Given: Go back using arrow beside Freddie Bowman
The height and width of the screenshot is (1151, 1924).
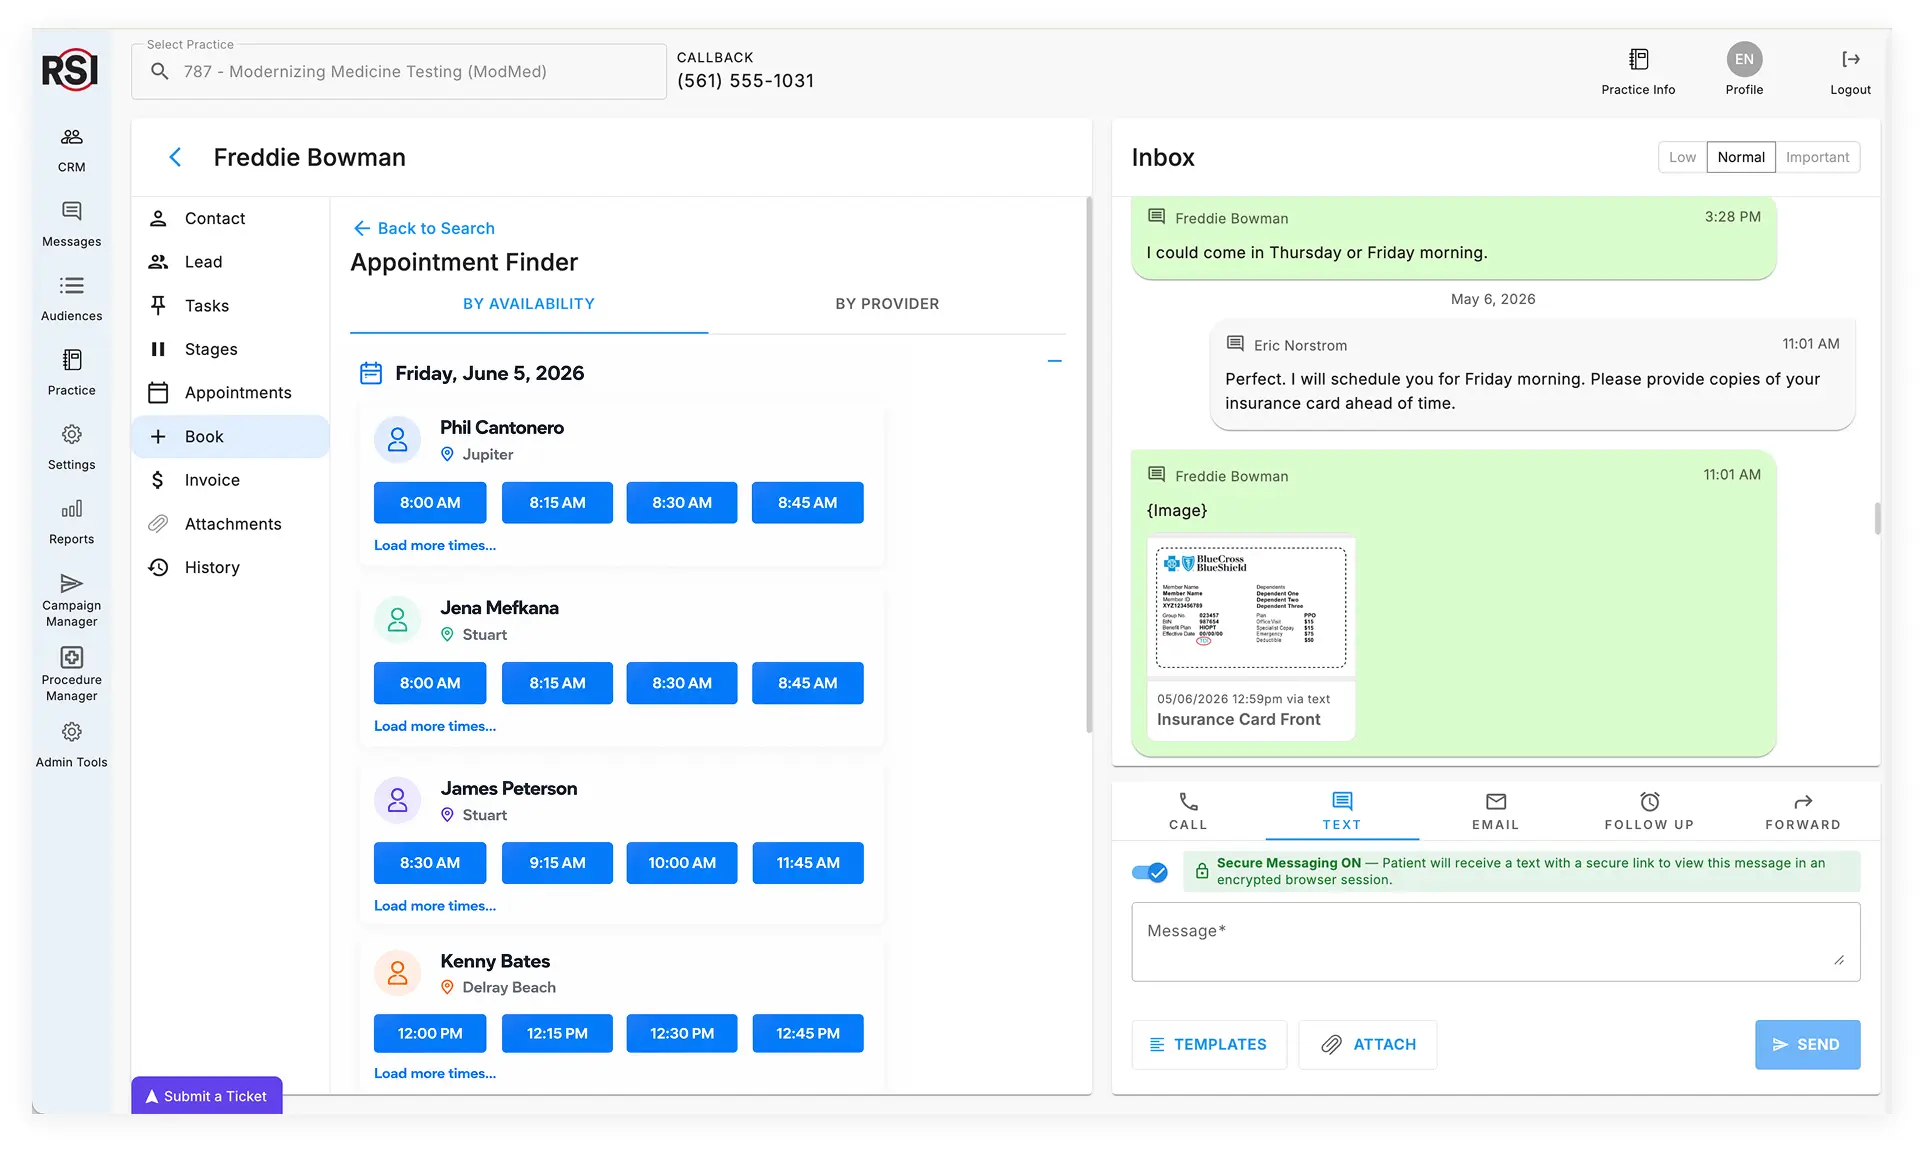Looking at the screenshot, I should point(176,157).
